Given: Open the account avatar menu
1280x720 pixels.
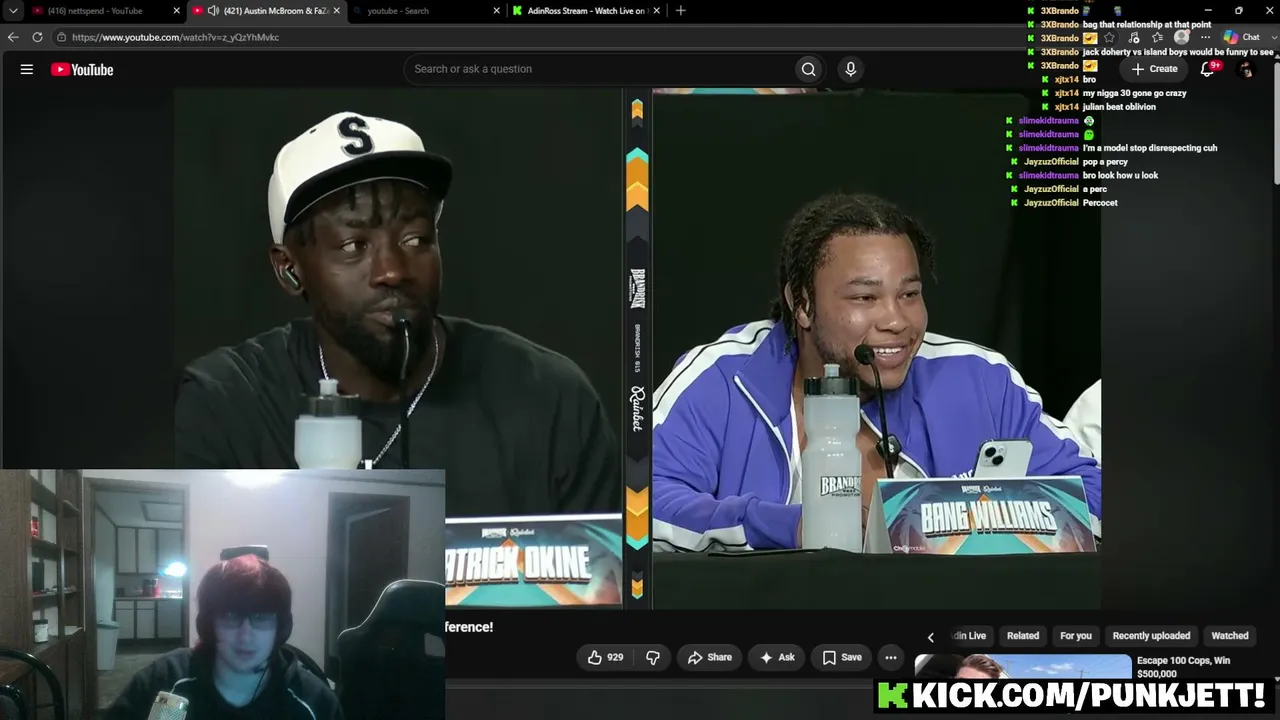Looking at the screenshot, I should [1245, 69].
